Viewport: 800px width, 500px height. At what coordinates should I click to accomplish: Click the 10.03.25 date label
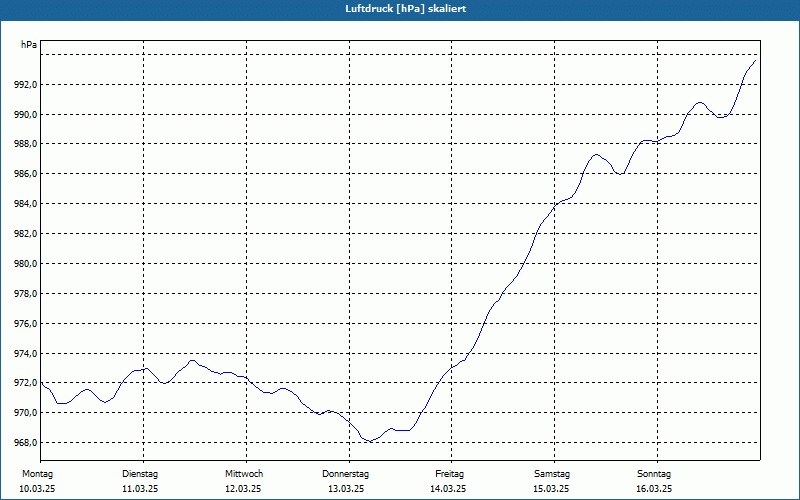(x=37, y=489)
